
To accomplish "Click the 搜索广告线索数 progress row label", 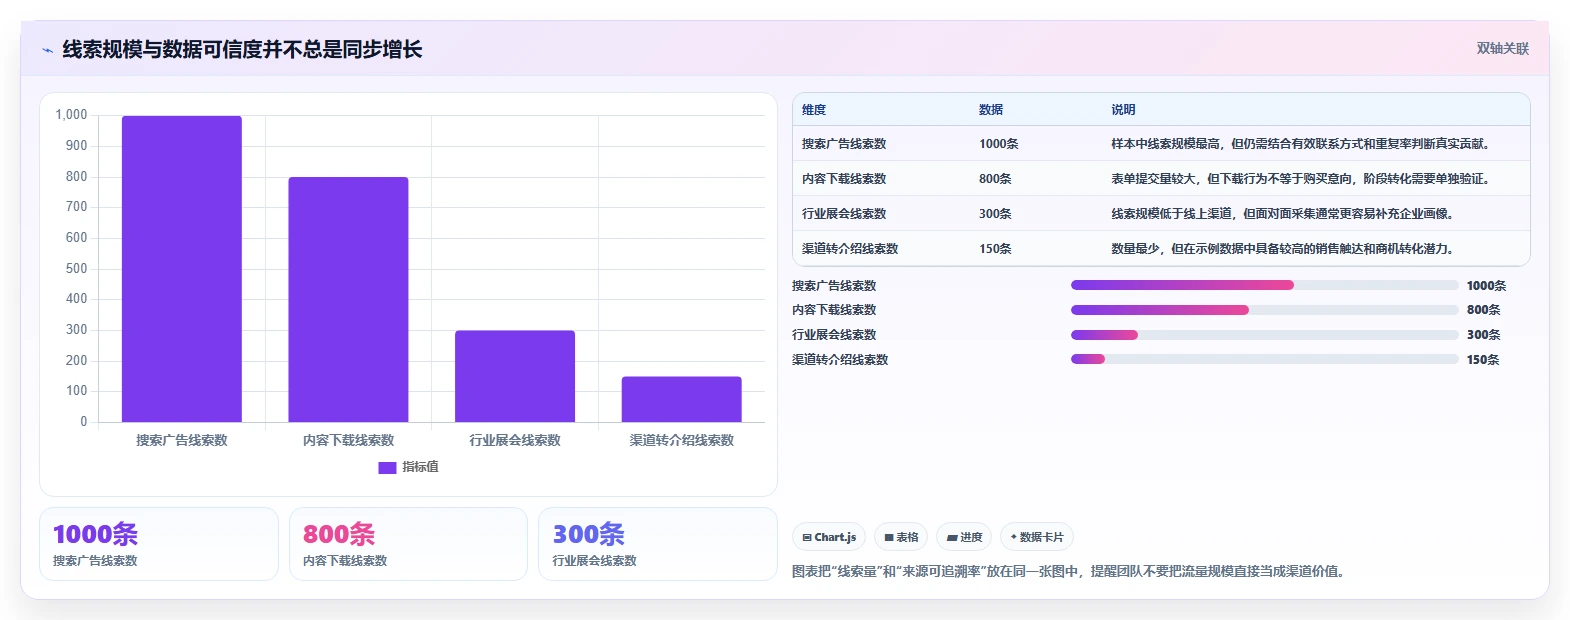I will pyautogui.click(x=834, y=286).
